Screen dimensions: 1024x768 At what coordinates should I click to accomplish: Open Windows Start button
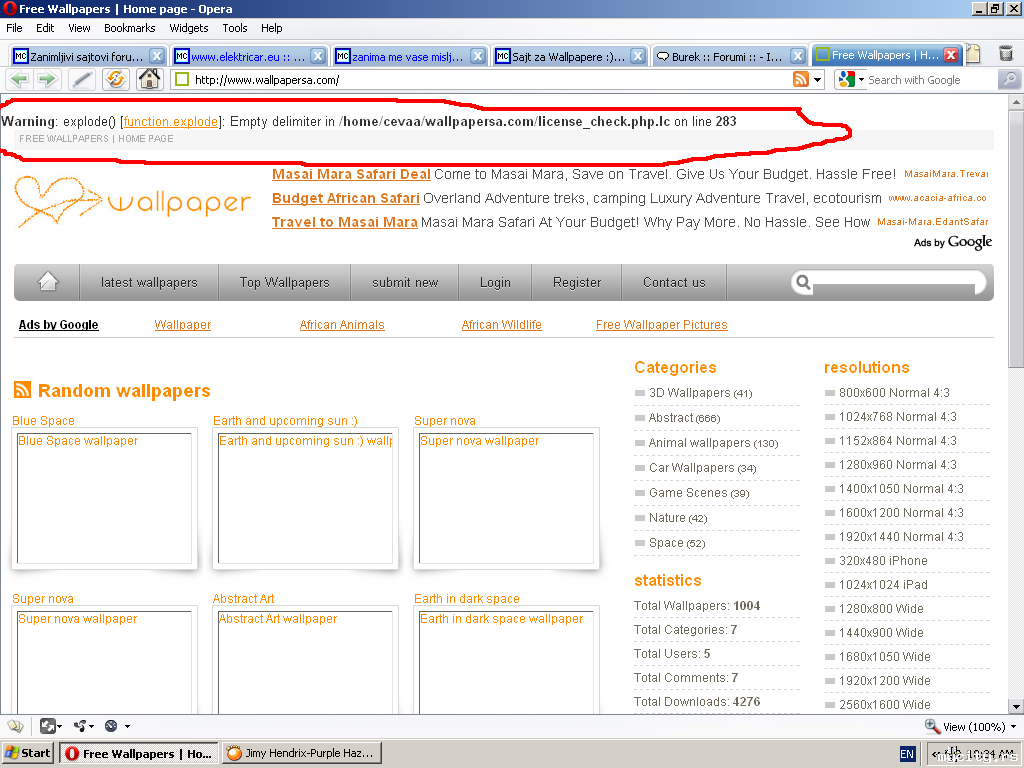click(28, 753)
